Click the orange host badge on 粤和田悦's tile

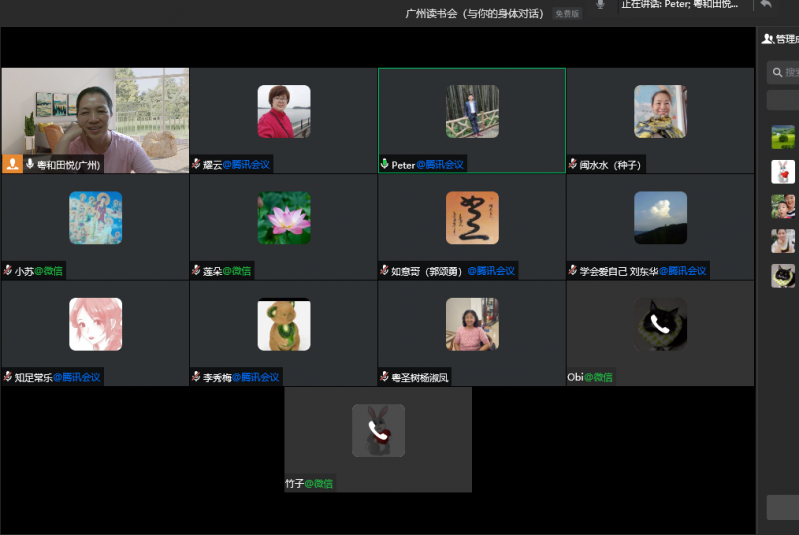tap(13, 164)
